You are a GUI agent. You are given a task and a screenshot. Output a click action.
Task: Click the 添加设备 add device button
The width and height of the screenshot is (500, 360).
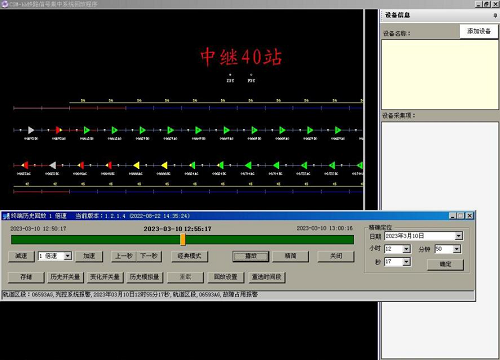[x=479, y=31]
